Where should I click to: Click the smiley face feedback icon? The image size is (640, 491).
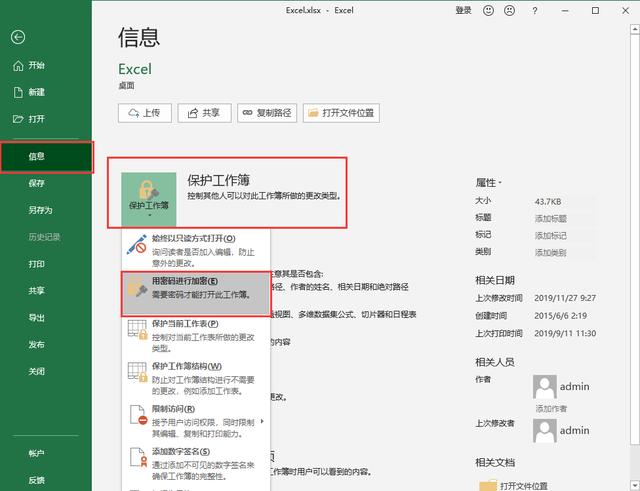(488, 11)
